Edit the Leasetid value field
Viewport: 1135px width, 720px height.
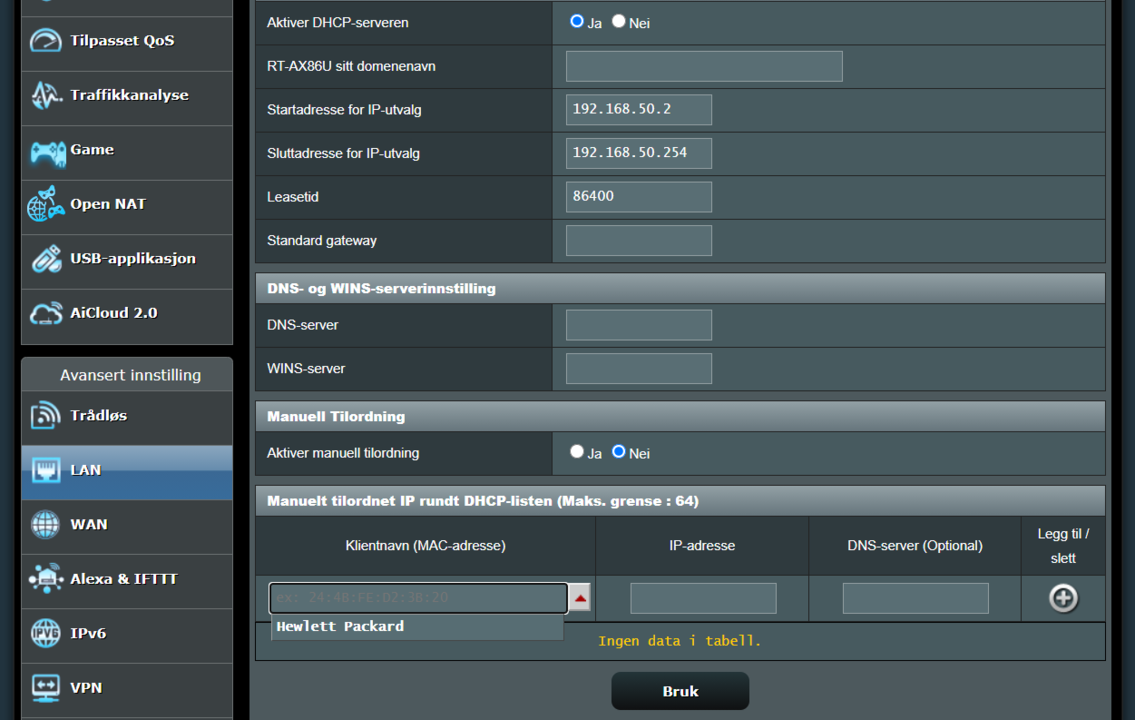(638, 196)
